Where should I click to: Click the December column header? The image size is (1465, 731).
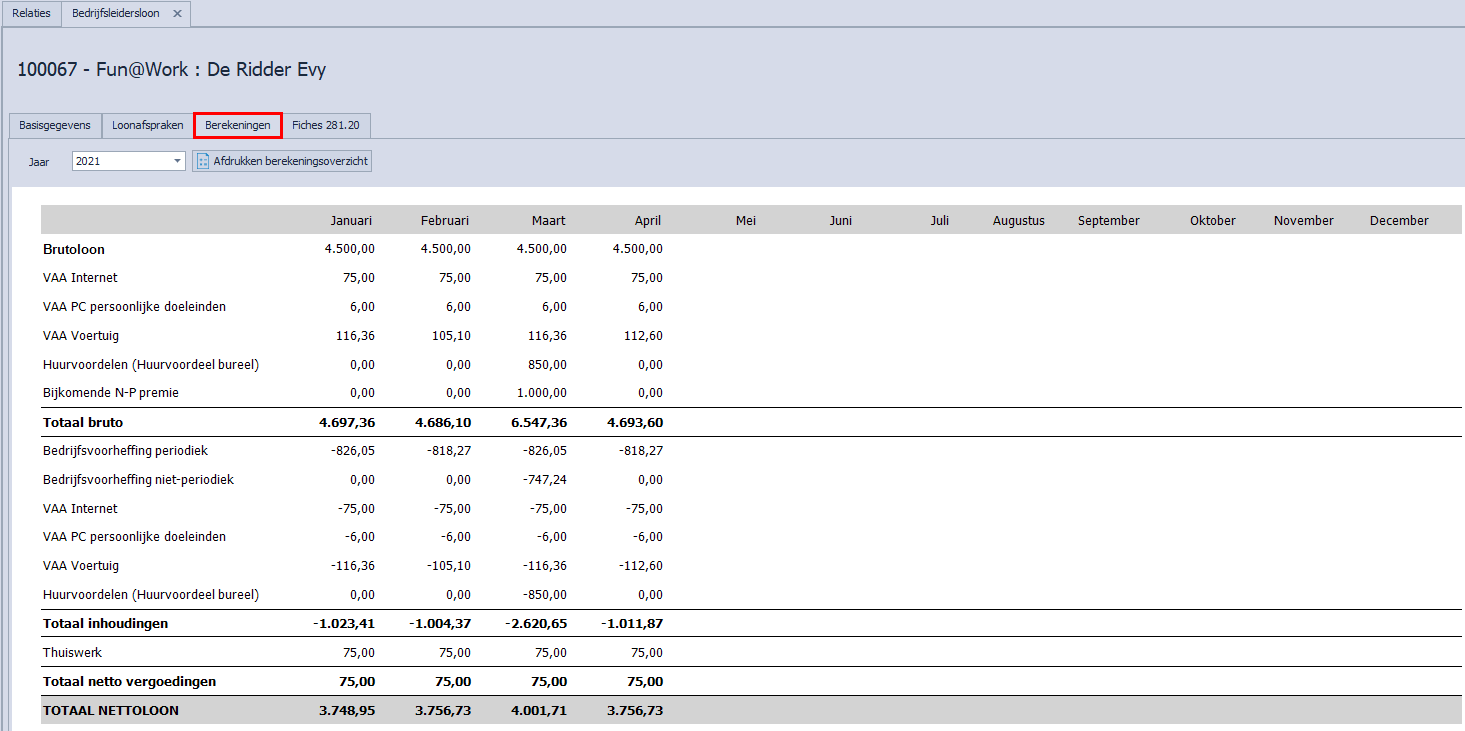tap(1398, 221)
